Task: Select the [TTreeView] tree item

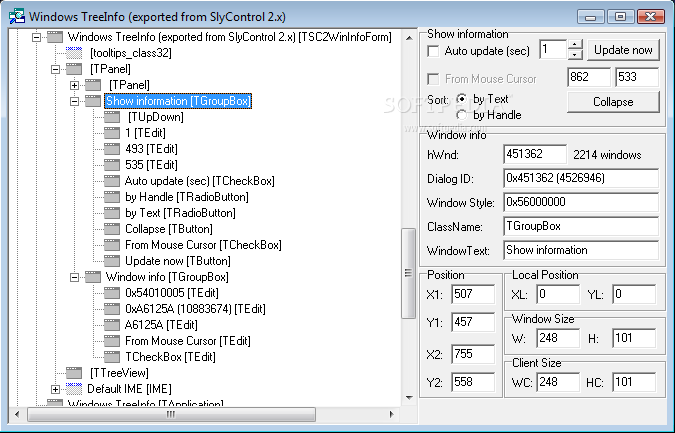Action: pyautogui.click(x=119, y=373)
